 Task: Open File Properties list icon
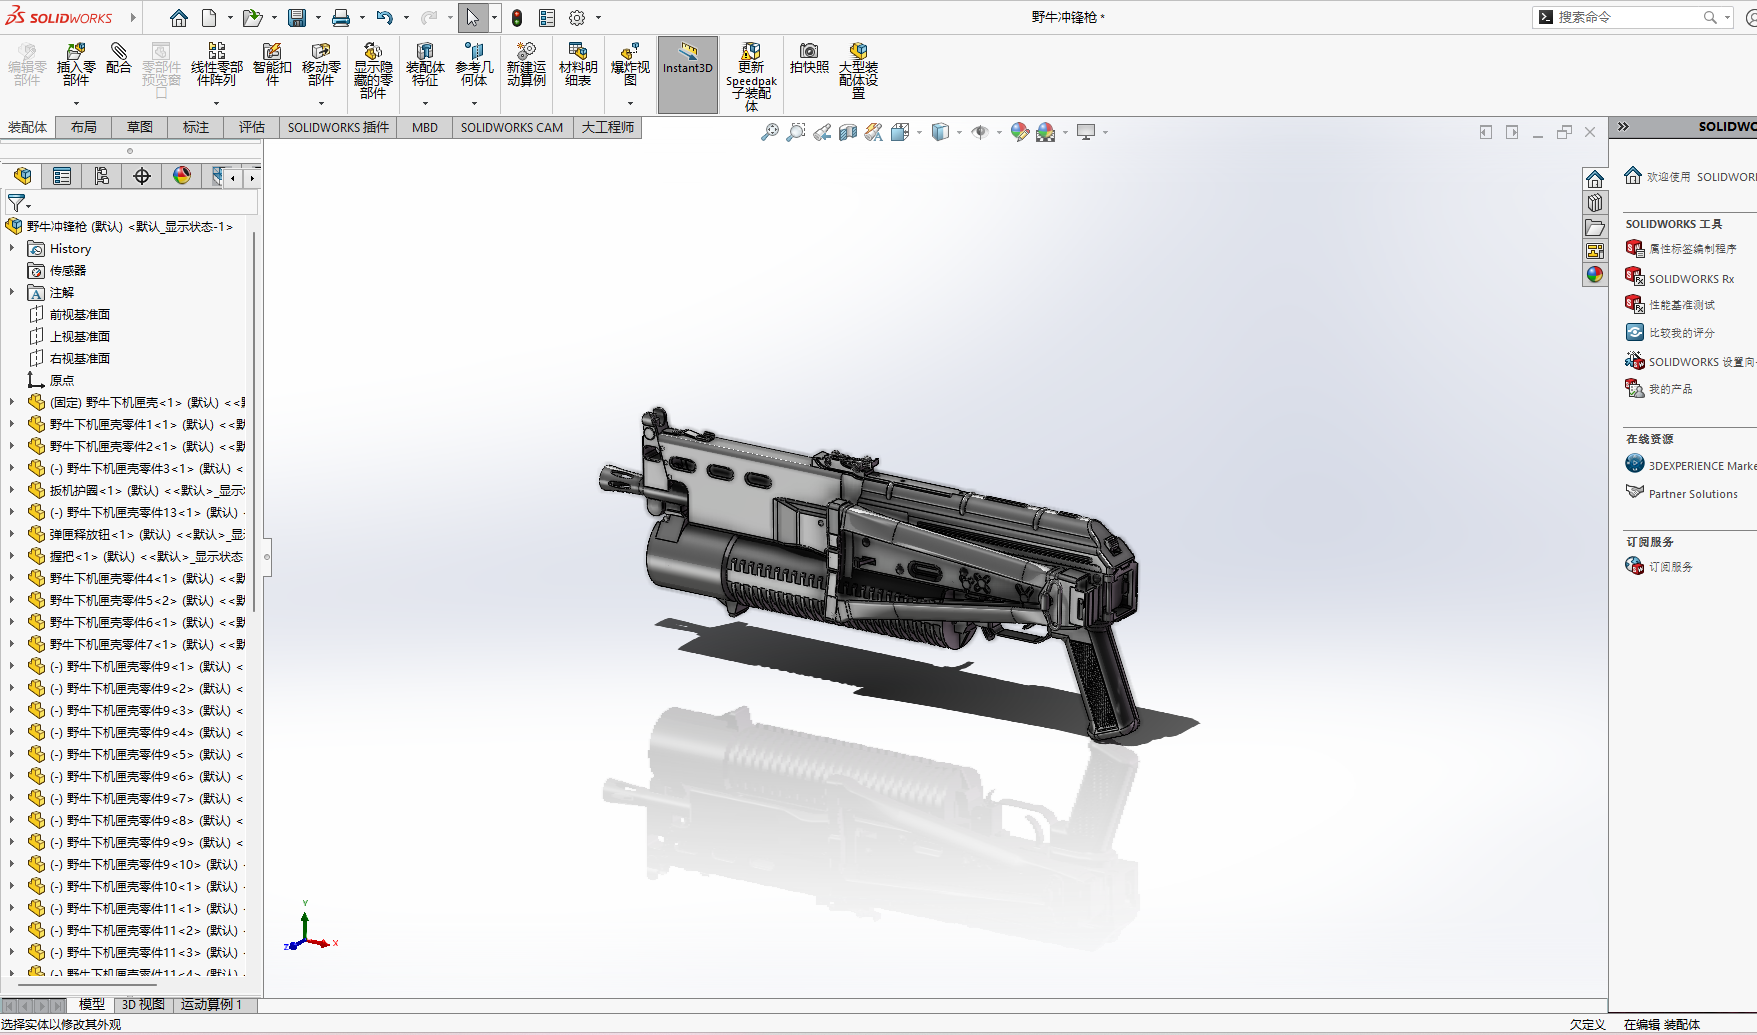coord(547,18)
